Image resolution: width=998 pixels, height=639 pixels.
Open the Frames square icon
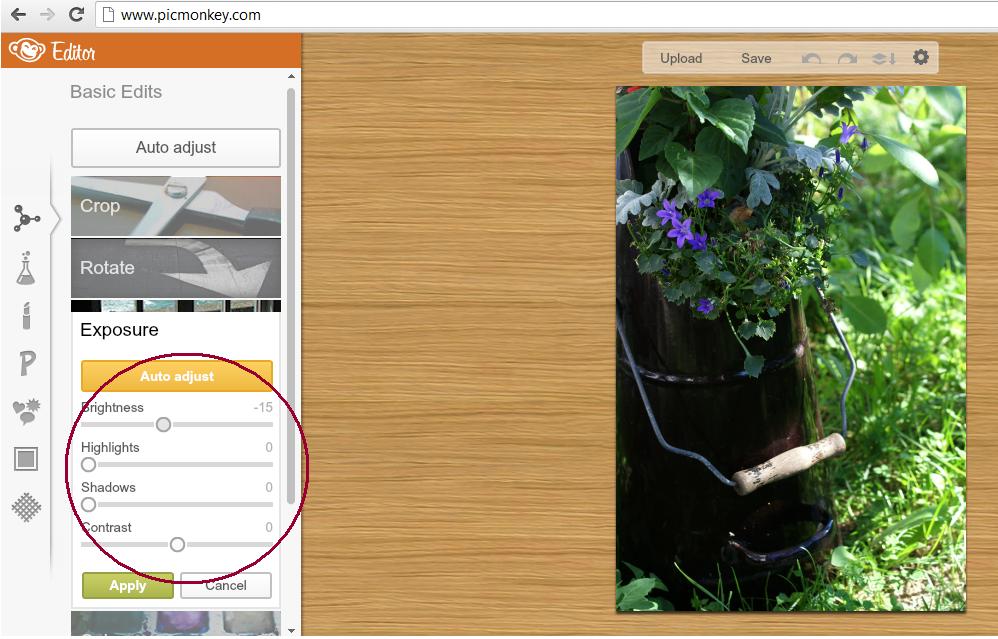coord(26,458)
